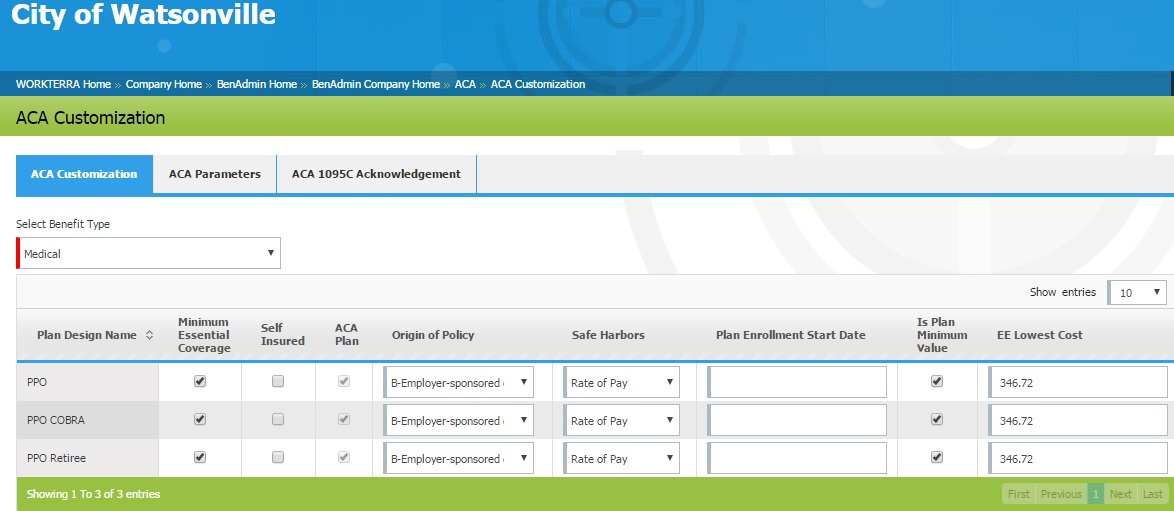
Task: Switch to ACA Parameters tab
Action: (214, 174)
